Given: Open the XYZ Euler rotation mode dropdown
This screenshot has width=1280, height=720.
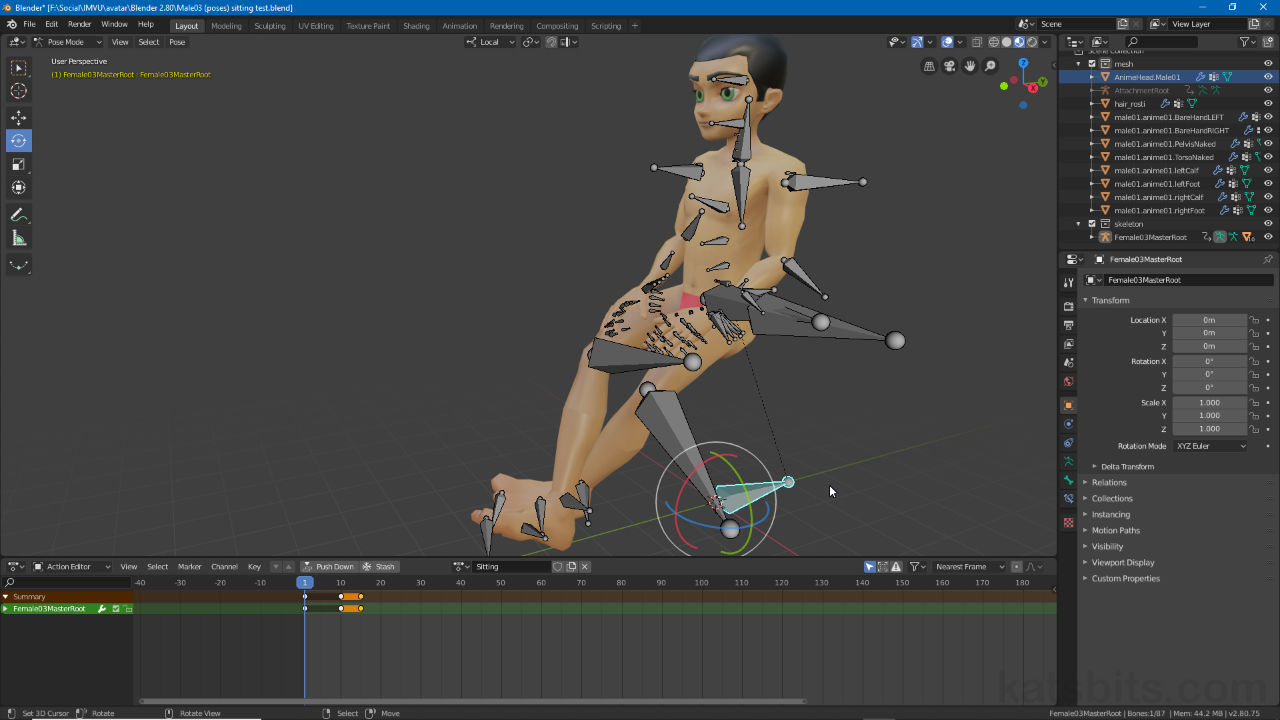Looking at the screenshot, I should point(1211,446).
